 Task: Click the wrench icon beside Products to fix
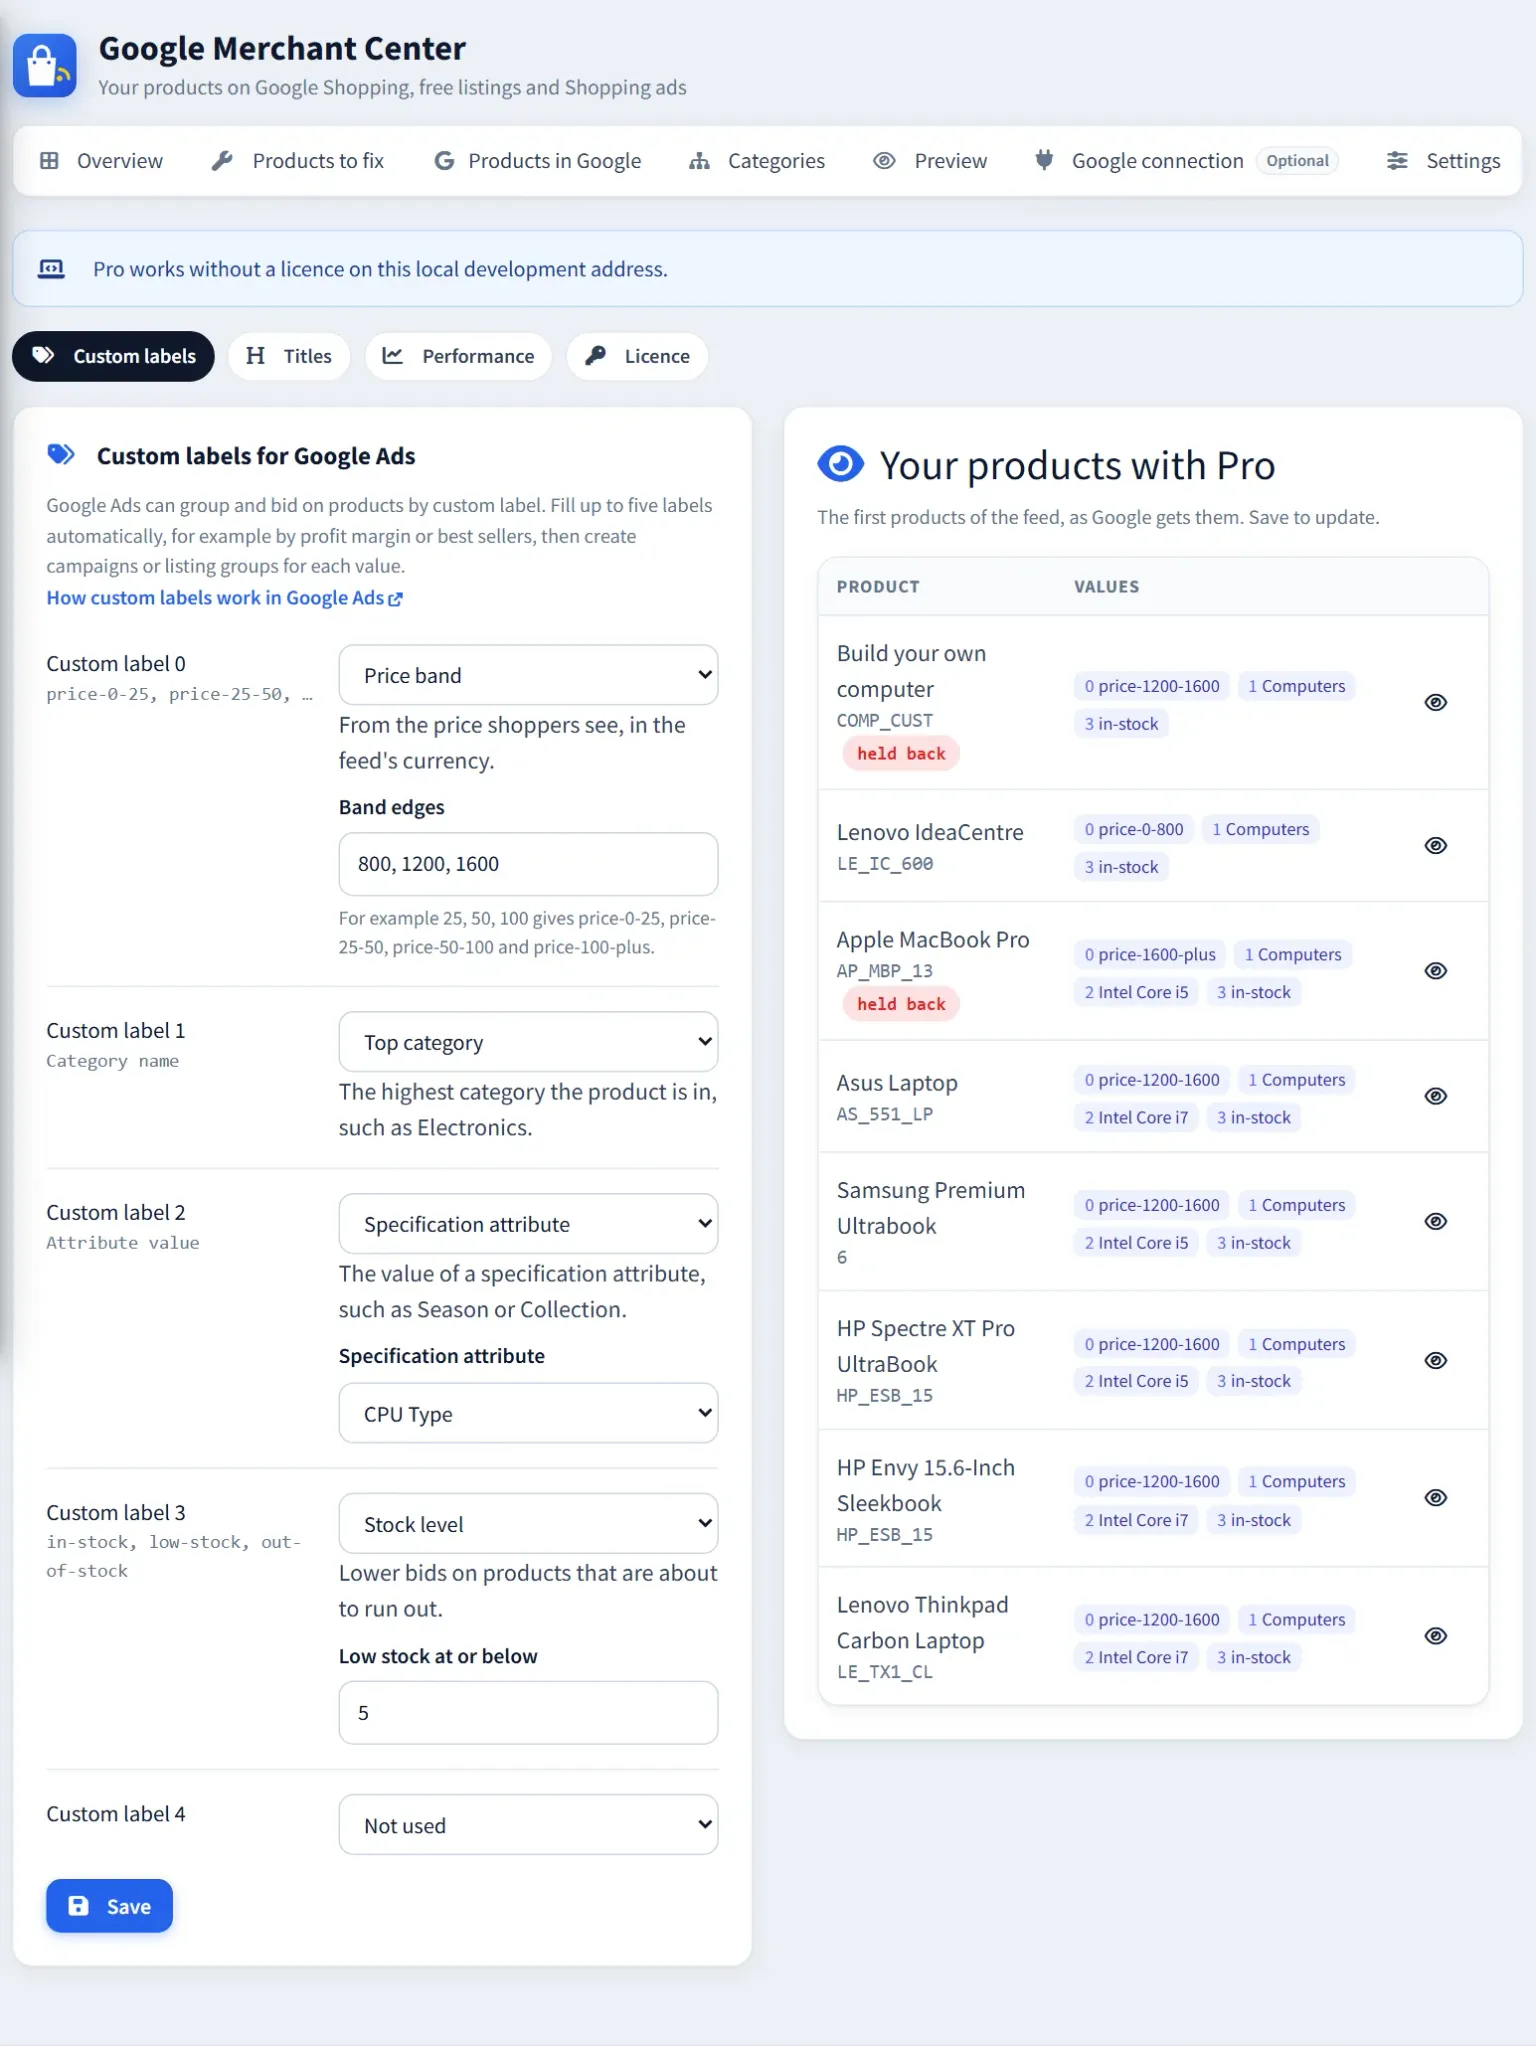222,160
